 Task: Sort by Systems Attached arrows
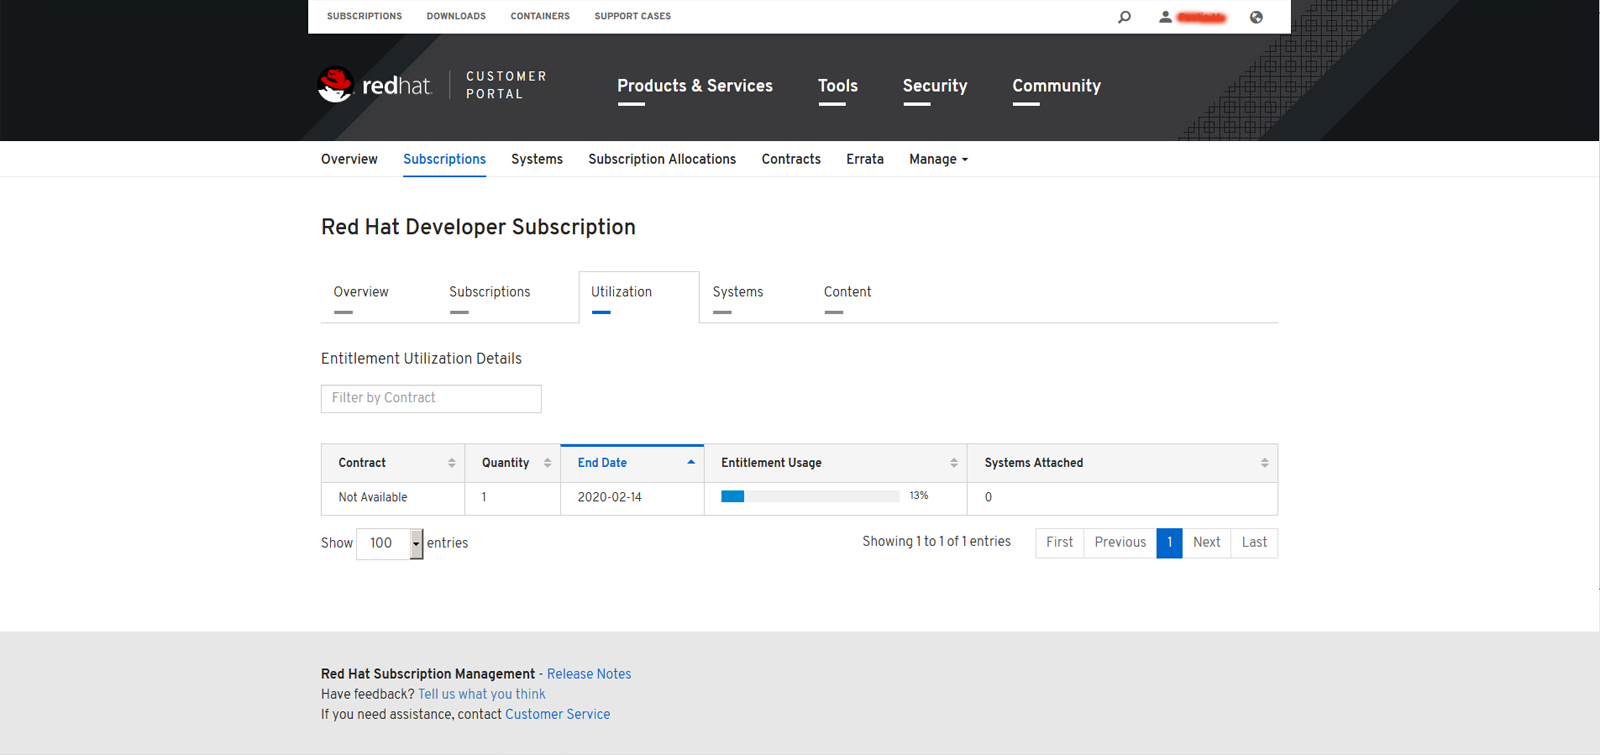pyautogui.click(x=1264, y=463)
